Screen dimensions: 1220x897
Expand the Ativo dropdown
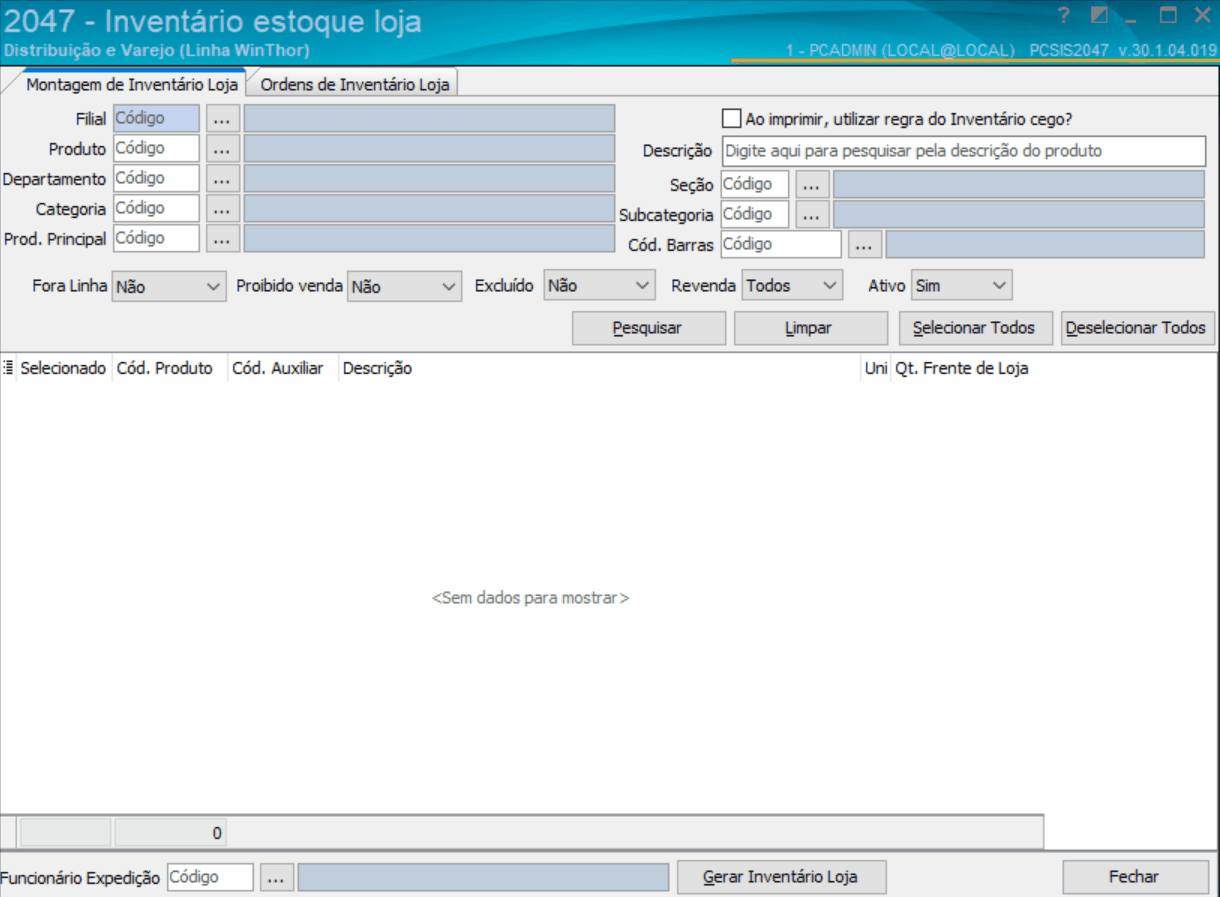[1000, 286]
